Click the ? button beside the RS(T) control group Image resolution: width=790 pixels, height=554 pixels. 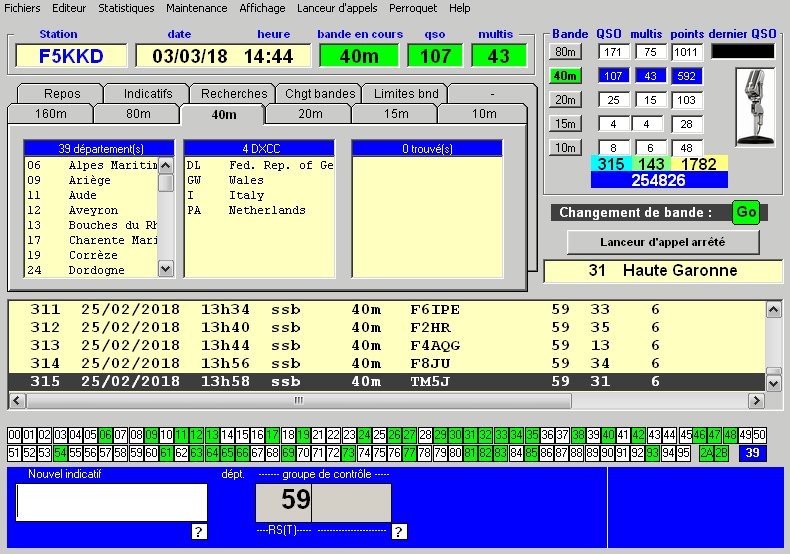399,531
